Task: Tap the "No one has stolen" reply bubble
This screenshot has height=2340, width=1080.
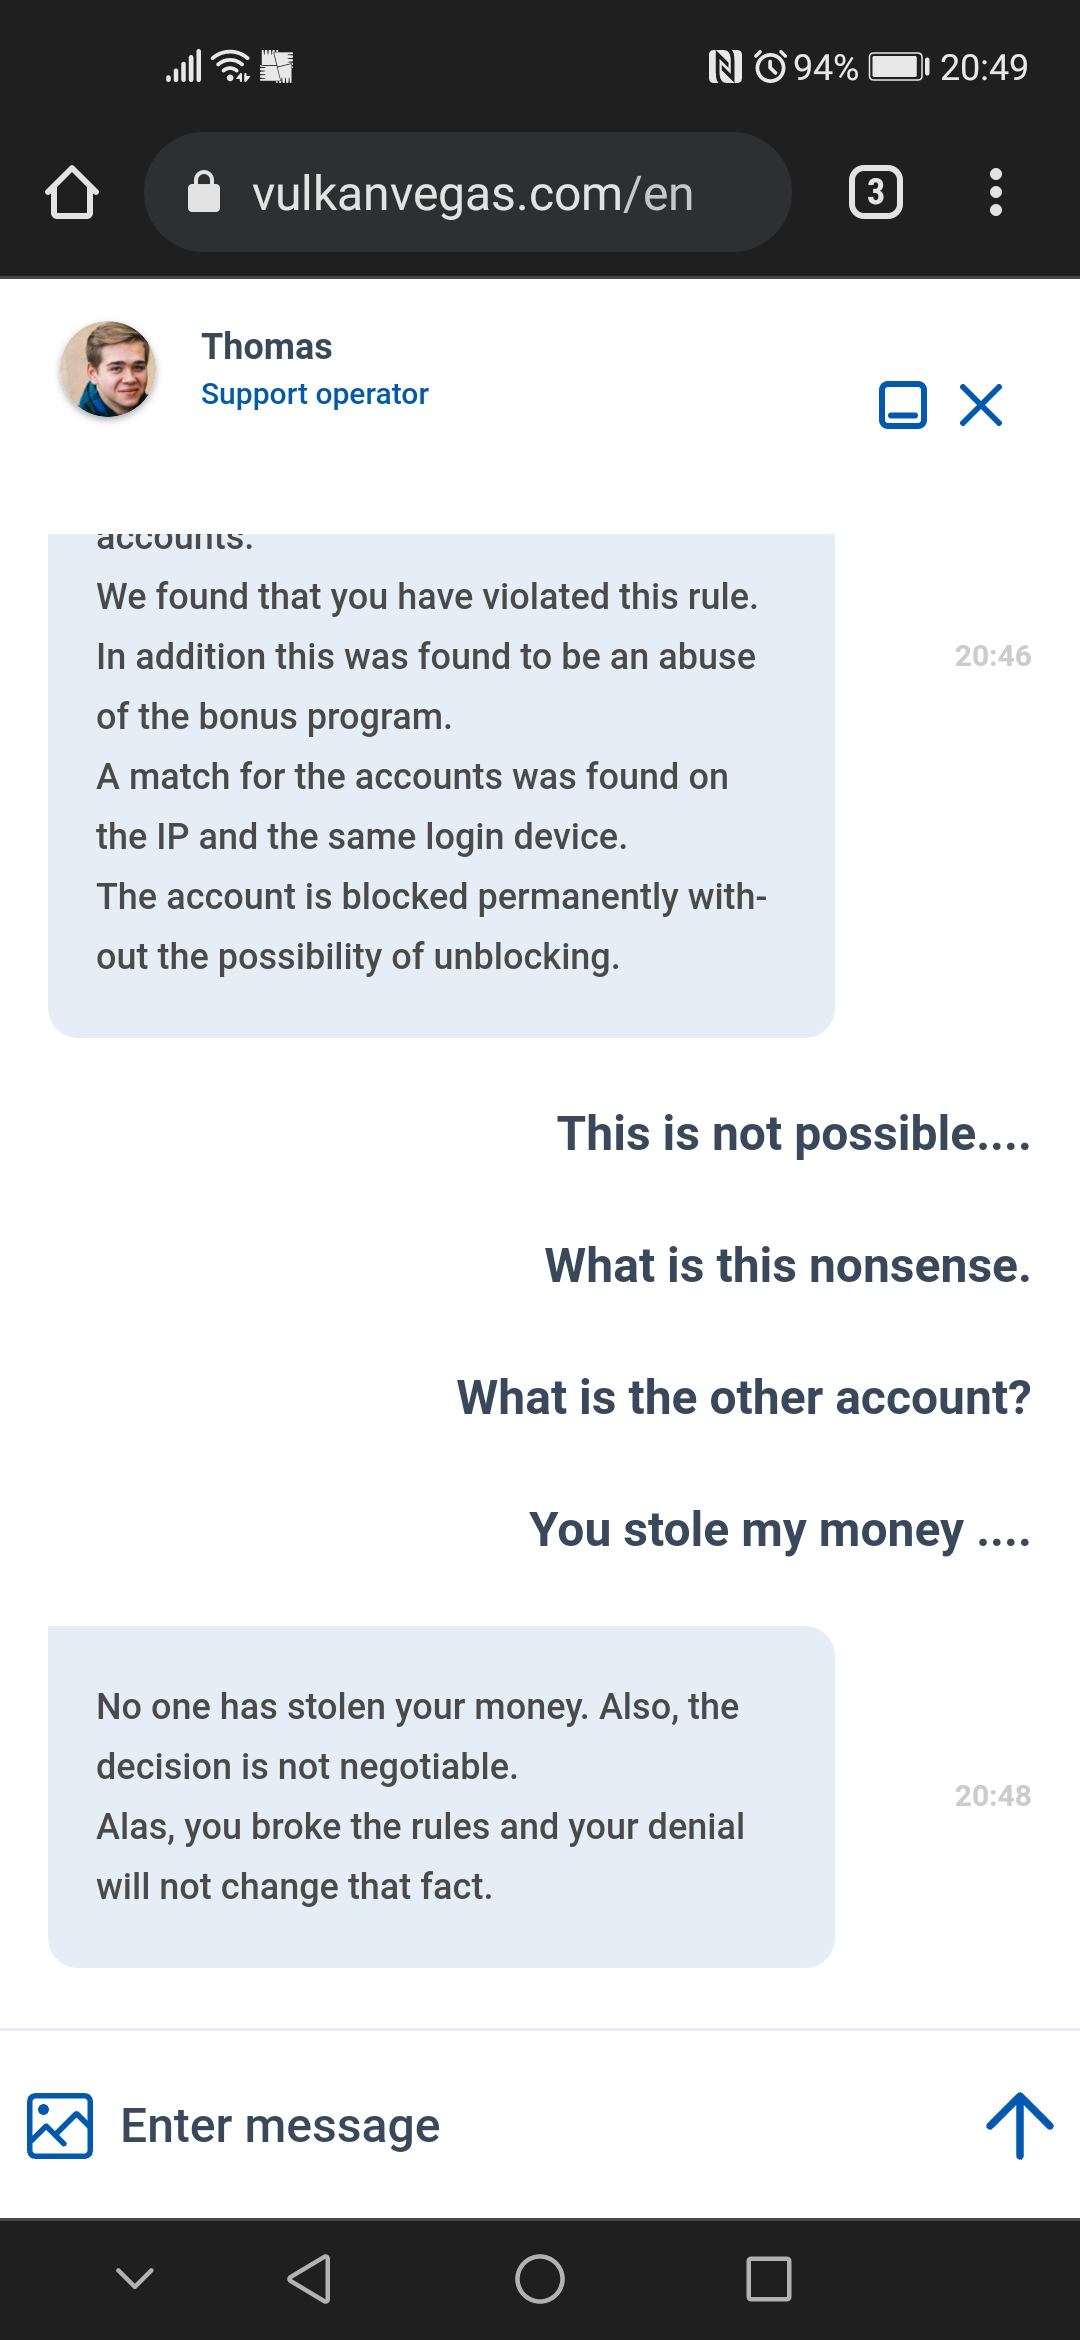Action: [441, 1796]
